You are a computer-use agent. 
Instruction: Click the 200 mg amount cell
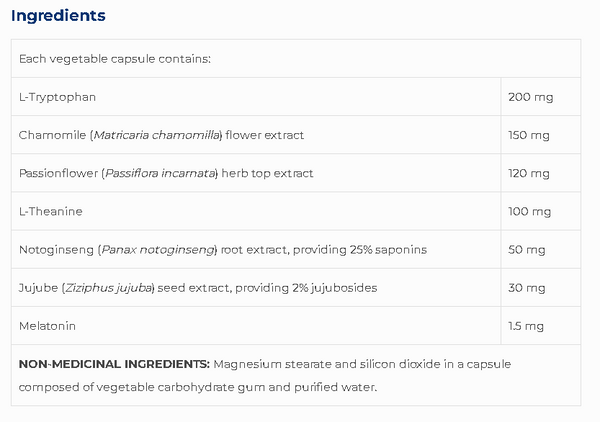[541, 97]
